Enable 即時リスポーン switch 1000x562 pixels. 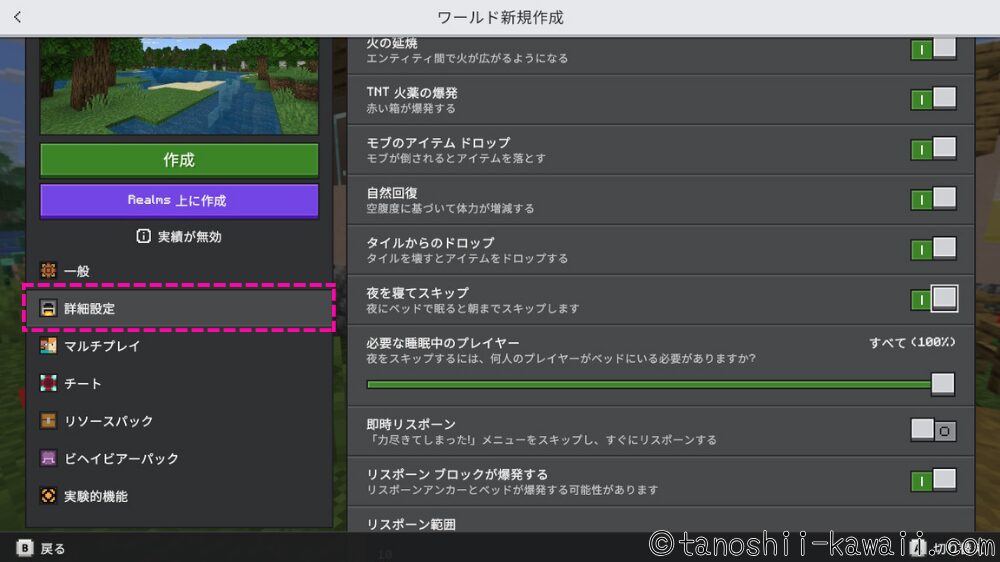934,431
